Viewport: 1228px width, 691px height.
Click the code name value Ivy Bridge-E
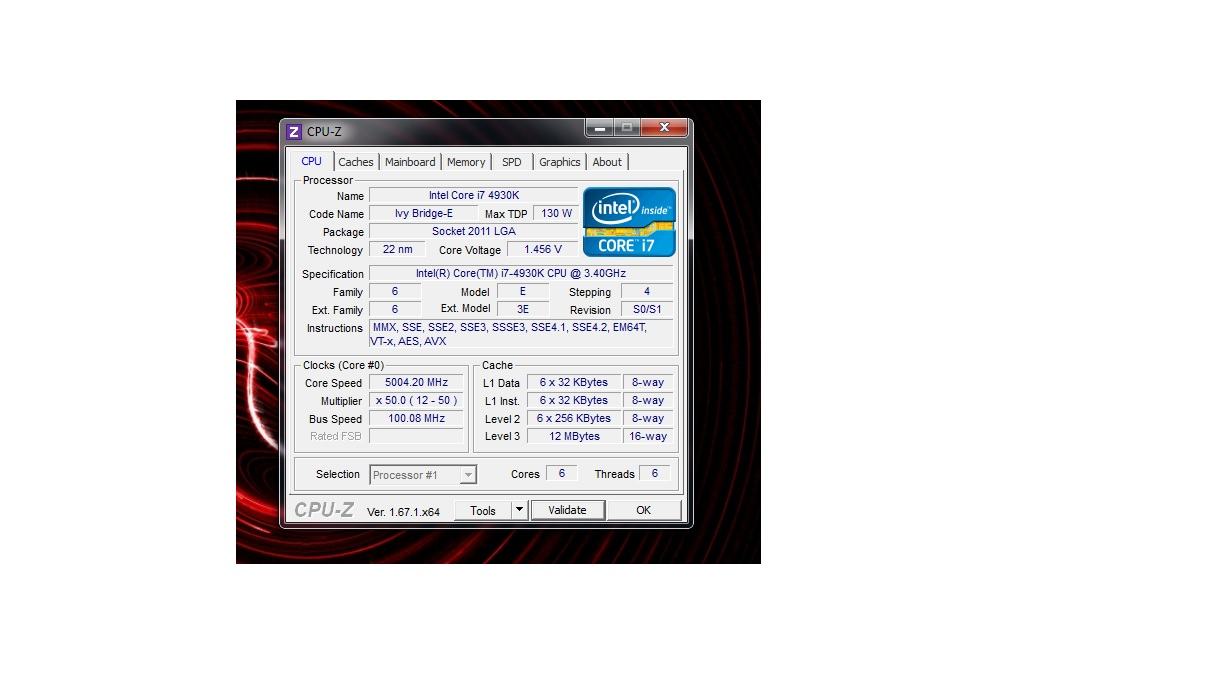tap(423, 214)
